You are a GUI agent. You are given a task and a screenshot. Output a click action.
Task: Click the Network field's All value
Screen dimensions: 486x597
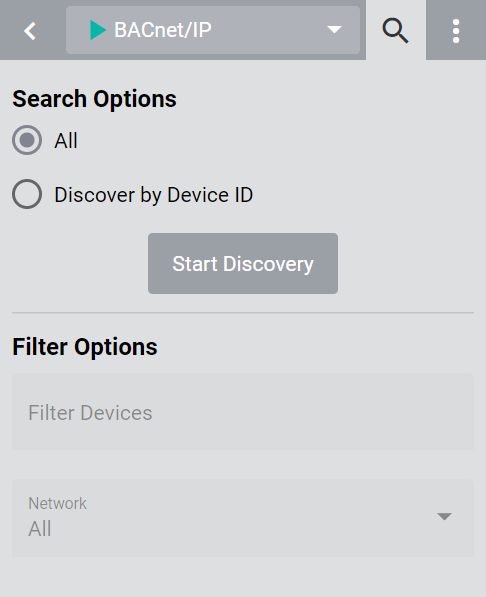point(40,529)
